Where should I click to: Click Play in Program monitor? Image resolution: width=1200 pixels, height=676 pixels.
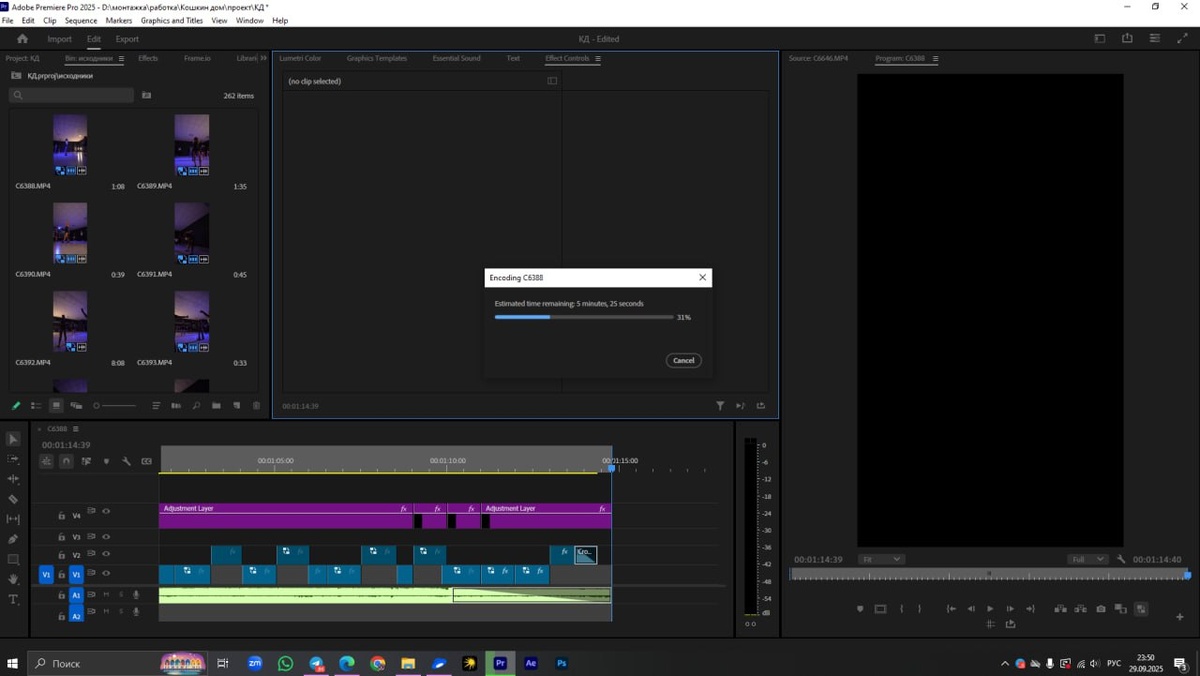990,609
